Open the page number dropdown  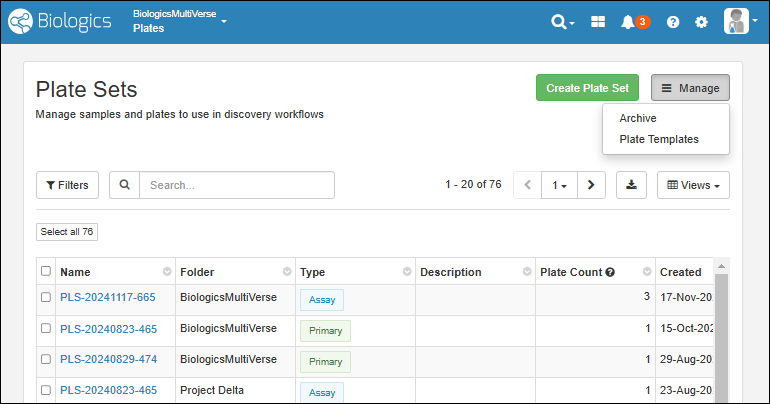click(x=560, y=185)
